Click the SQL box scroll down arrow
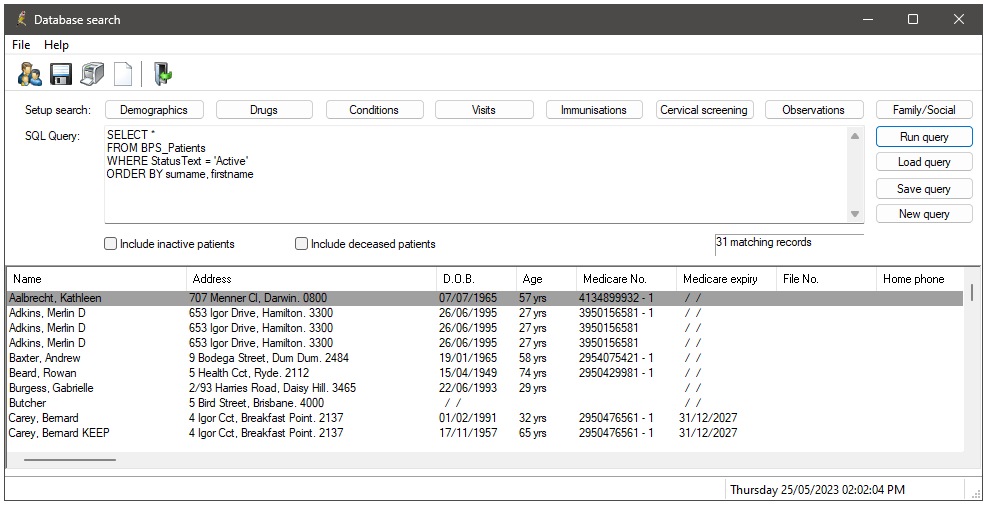Image resolution: width=988 pixels, height=506 pixels. (x=855, y=214)
